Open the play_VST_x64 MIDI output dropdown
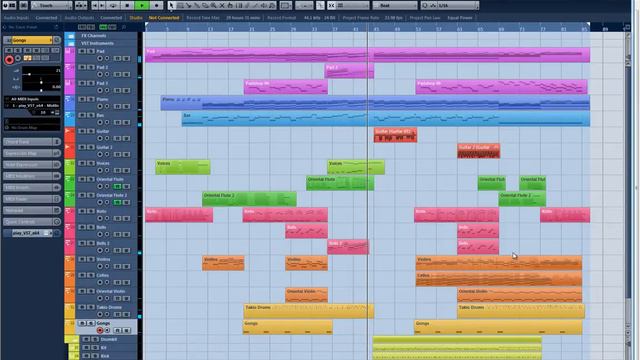The width and height of the screenshot is (640, 360). 33,105
